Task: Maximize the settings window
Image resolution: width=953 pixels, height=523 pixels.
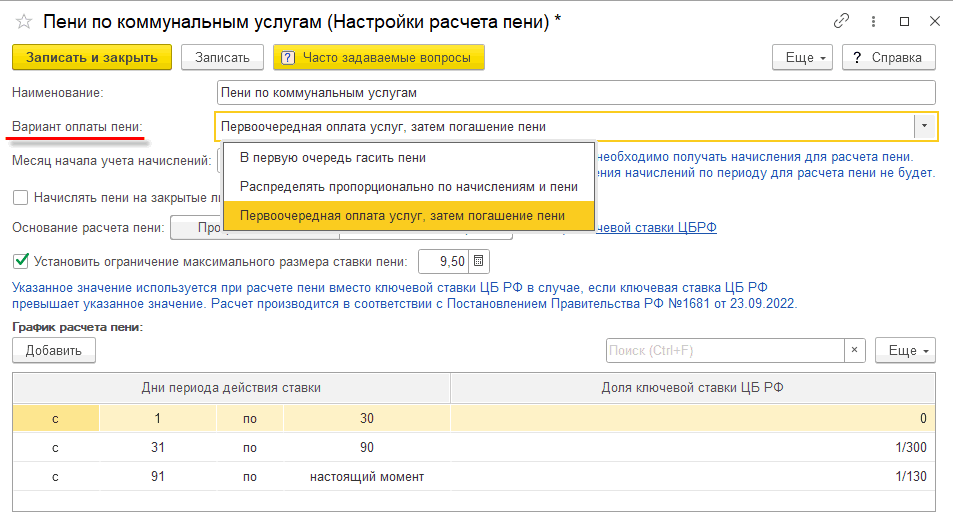Action: coord(904,22)
